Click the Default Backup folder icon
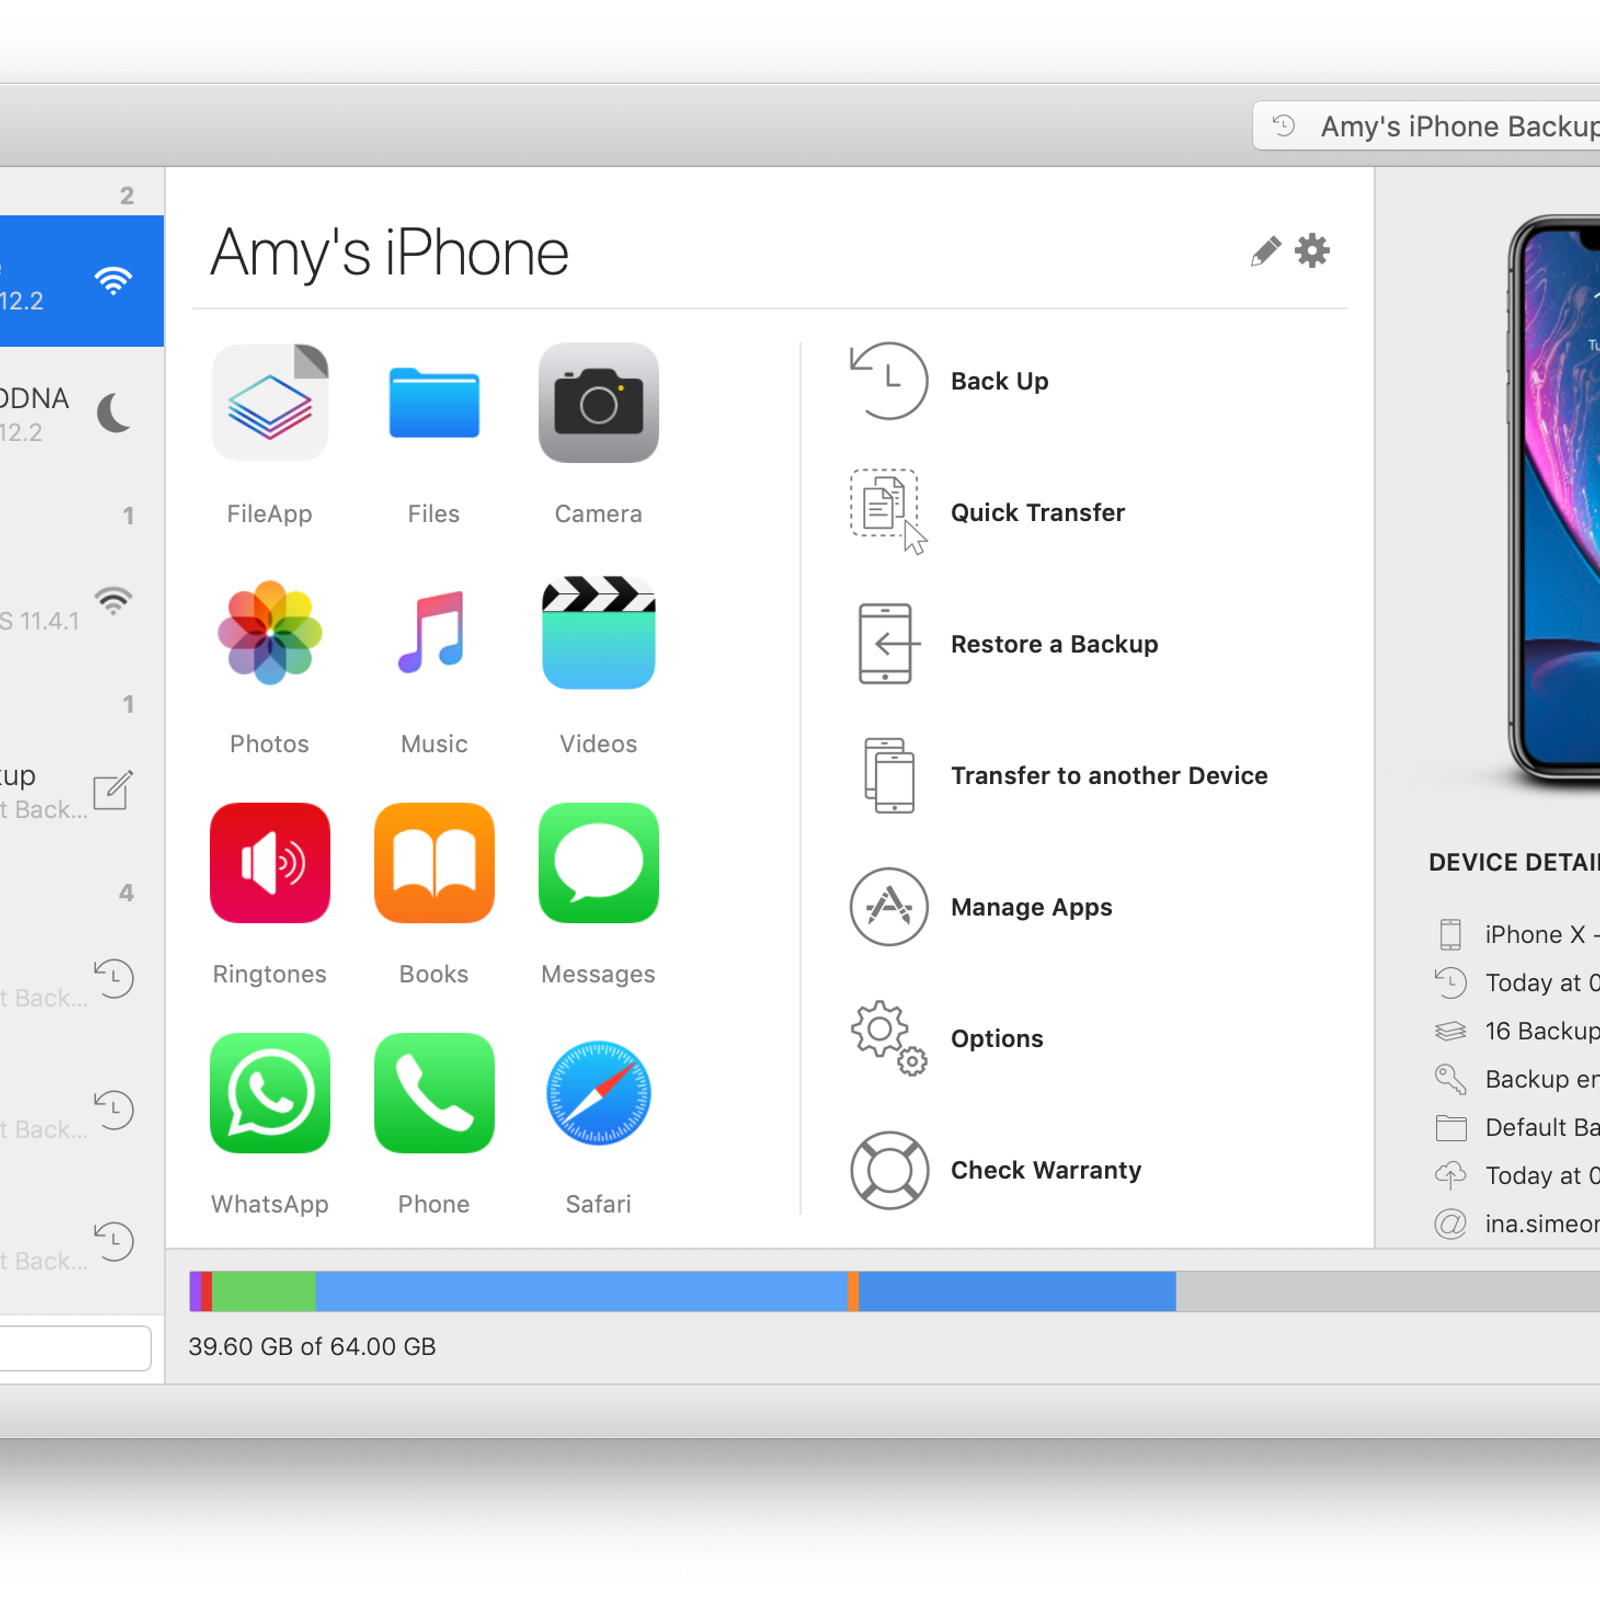Screen dimensions: 1600x1600 tap(1450, 1128)
